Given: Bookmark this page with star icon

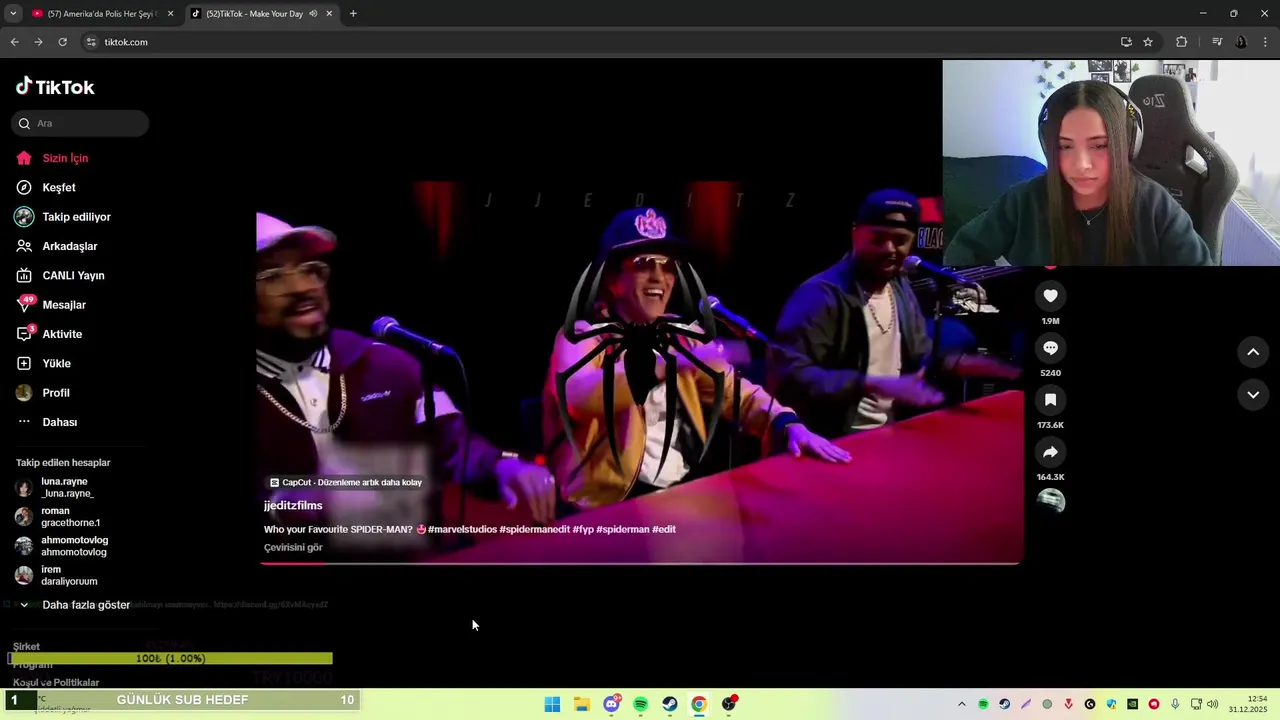Looking at the screenshot, I should click(1148, 42).
